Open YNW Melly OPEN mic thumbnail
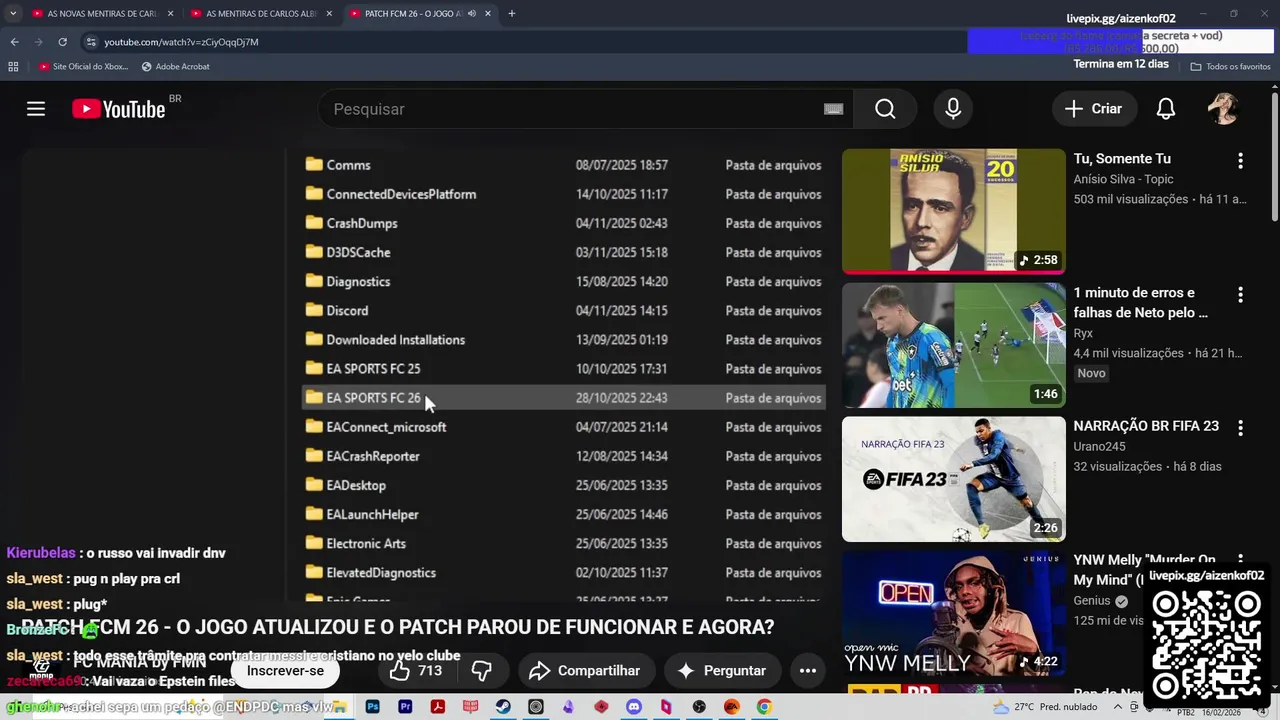The height and width of the screenshot is (720, 1280). 954,613
